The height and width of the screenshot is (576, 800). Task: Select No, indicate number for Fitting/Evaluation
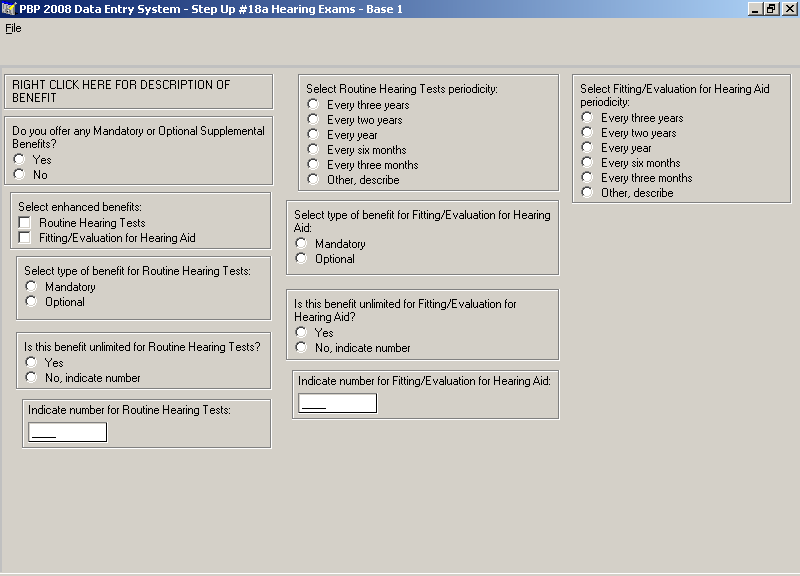coord(301,347)
